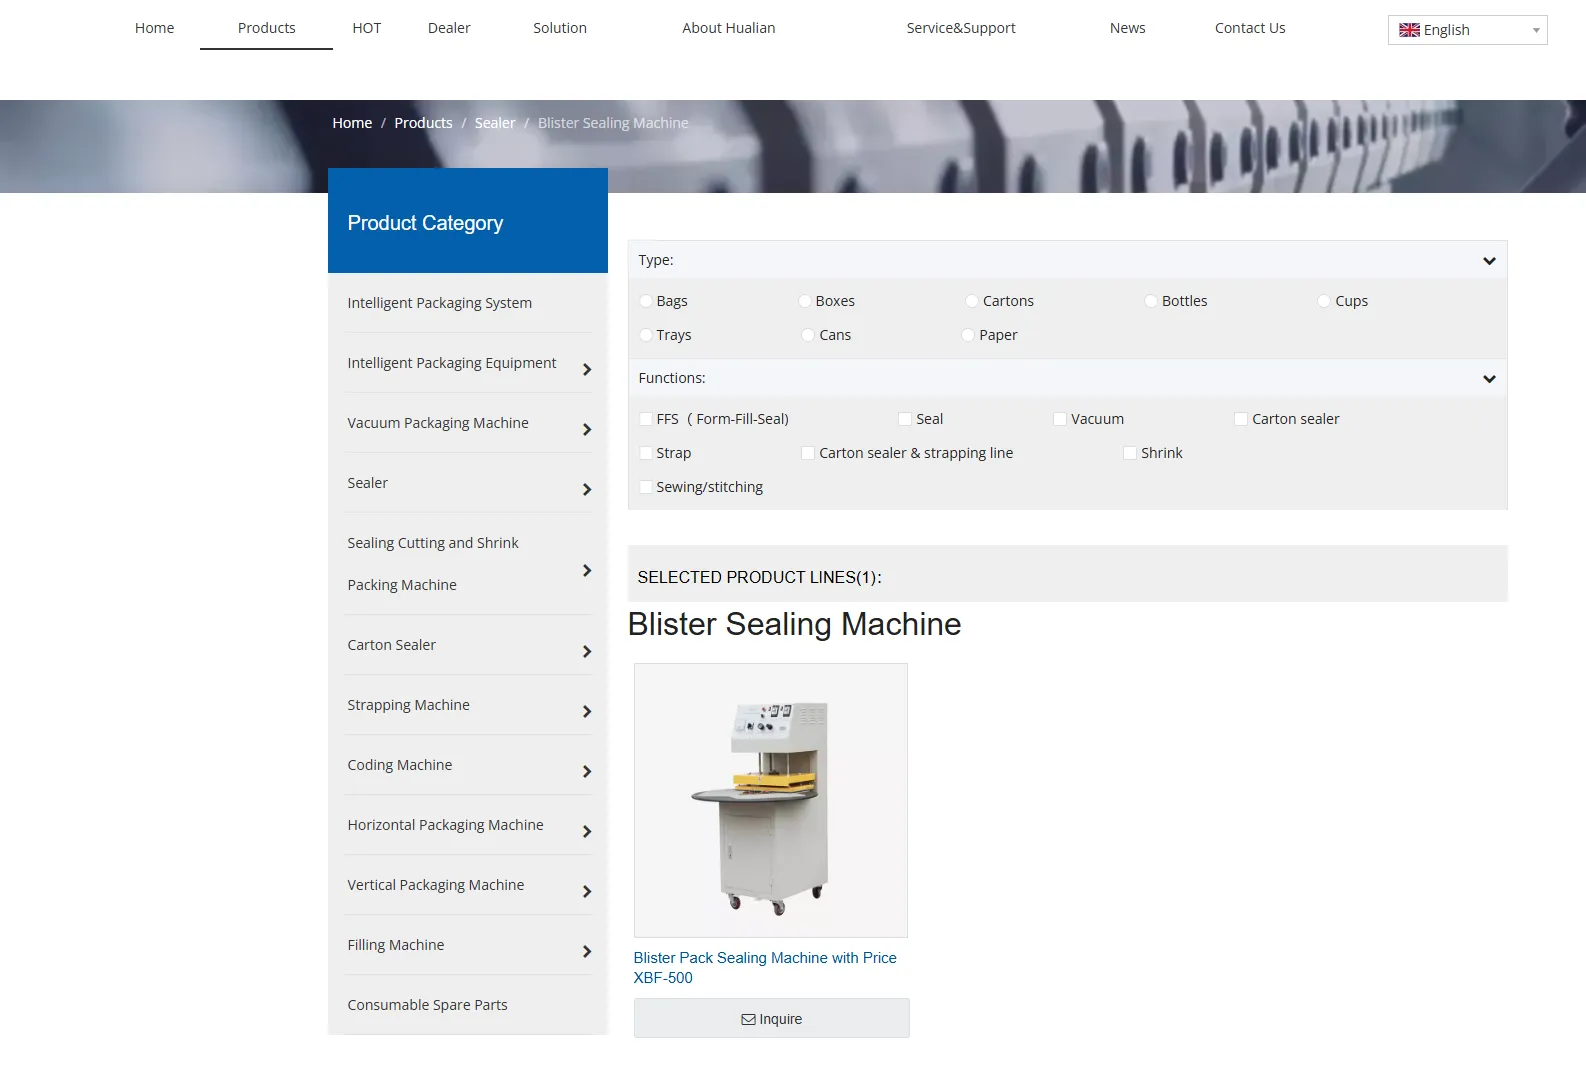Click the blister sealing machine product image

tap(771, 800)
